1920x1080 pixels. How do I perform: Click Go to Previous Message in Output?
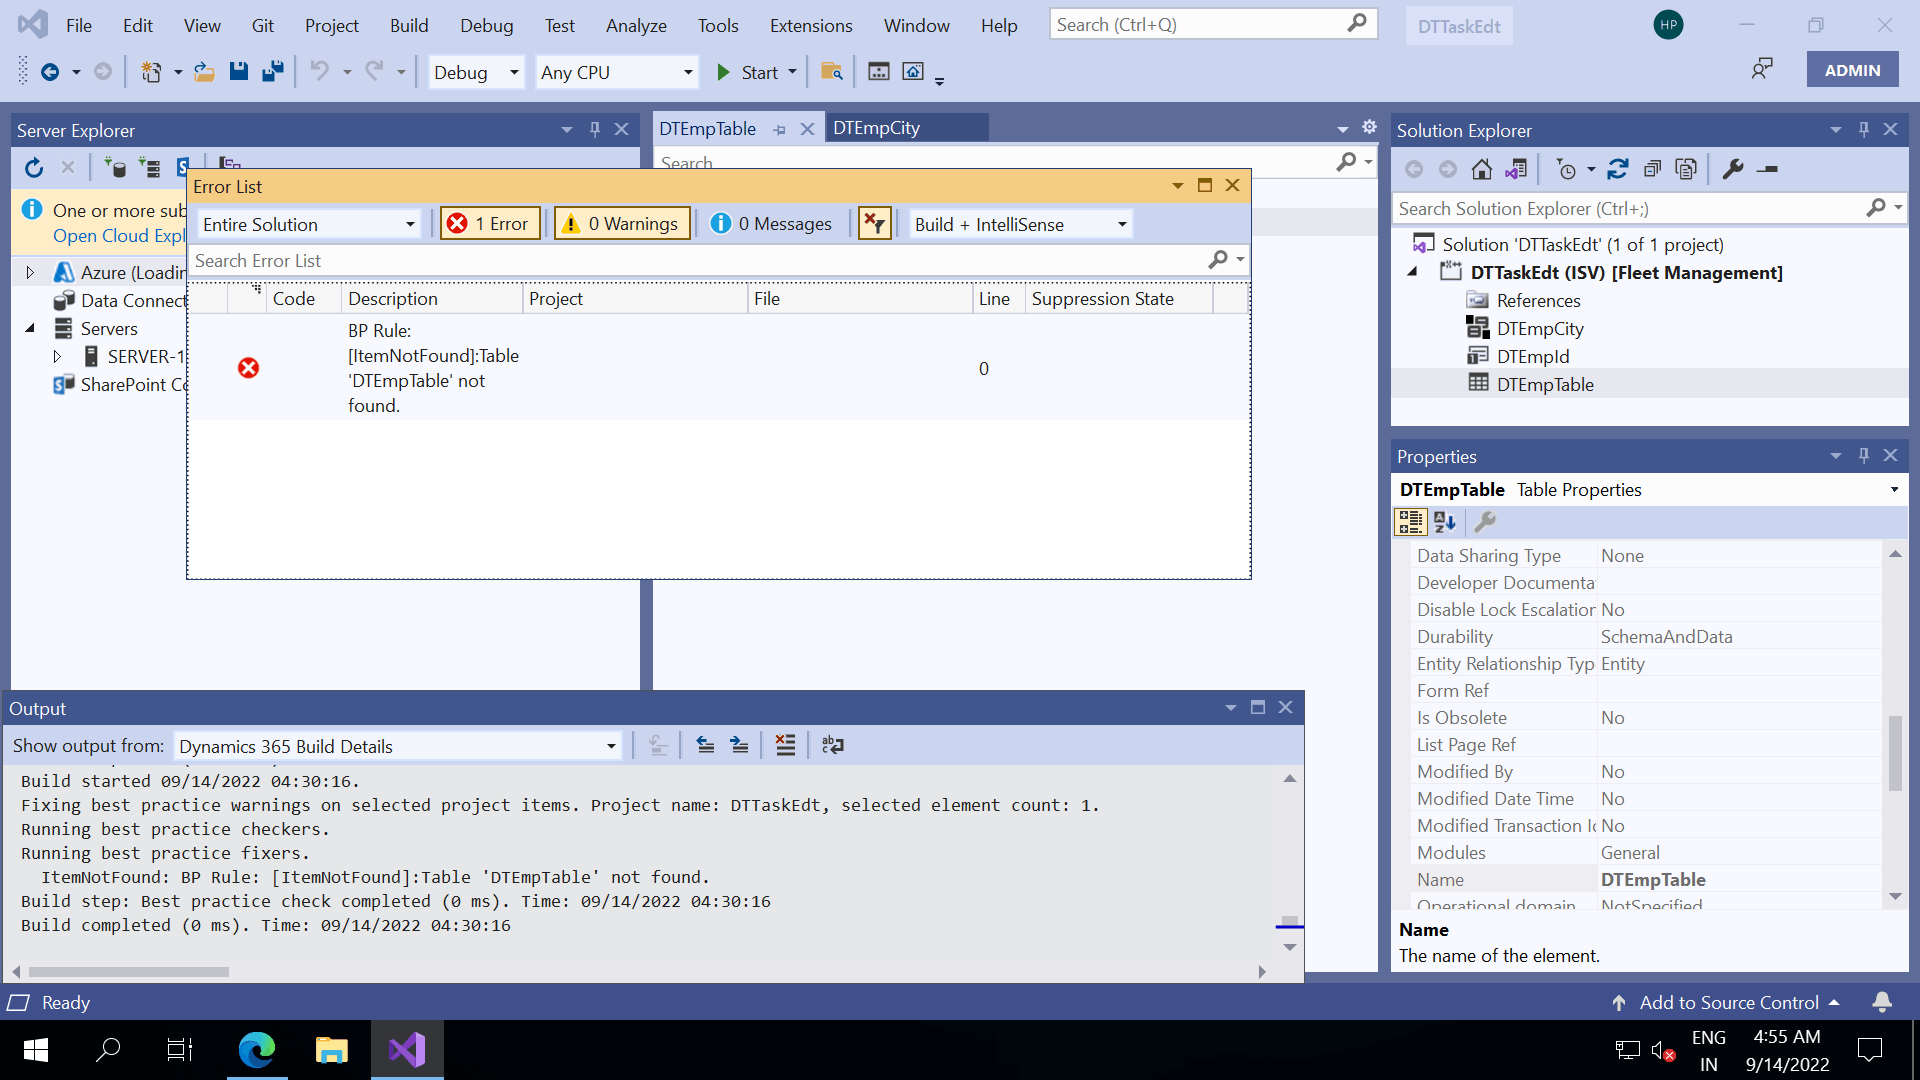pyautogui.click(x=705, y=746)
